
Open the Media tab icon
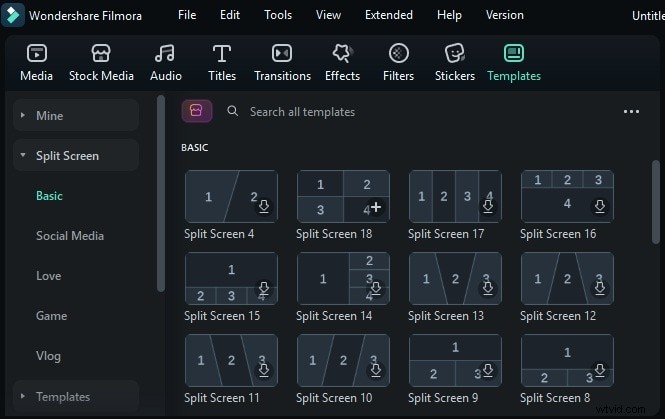point(37,54)
